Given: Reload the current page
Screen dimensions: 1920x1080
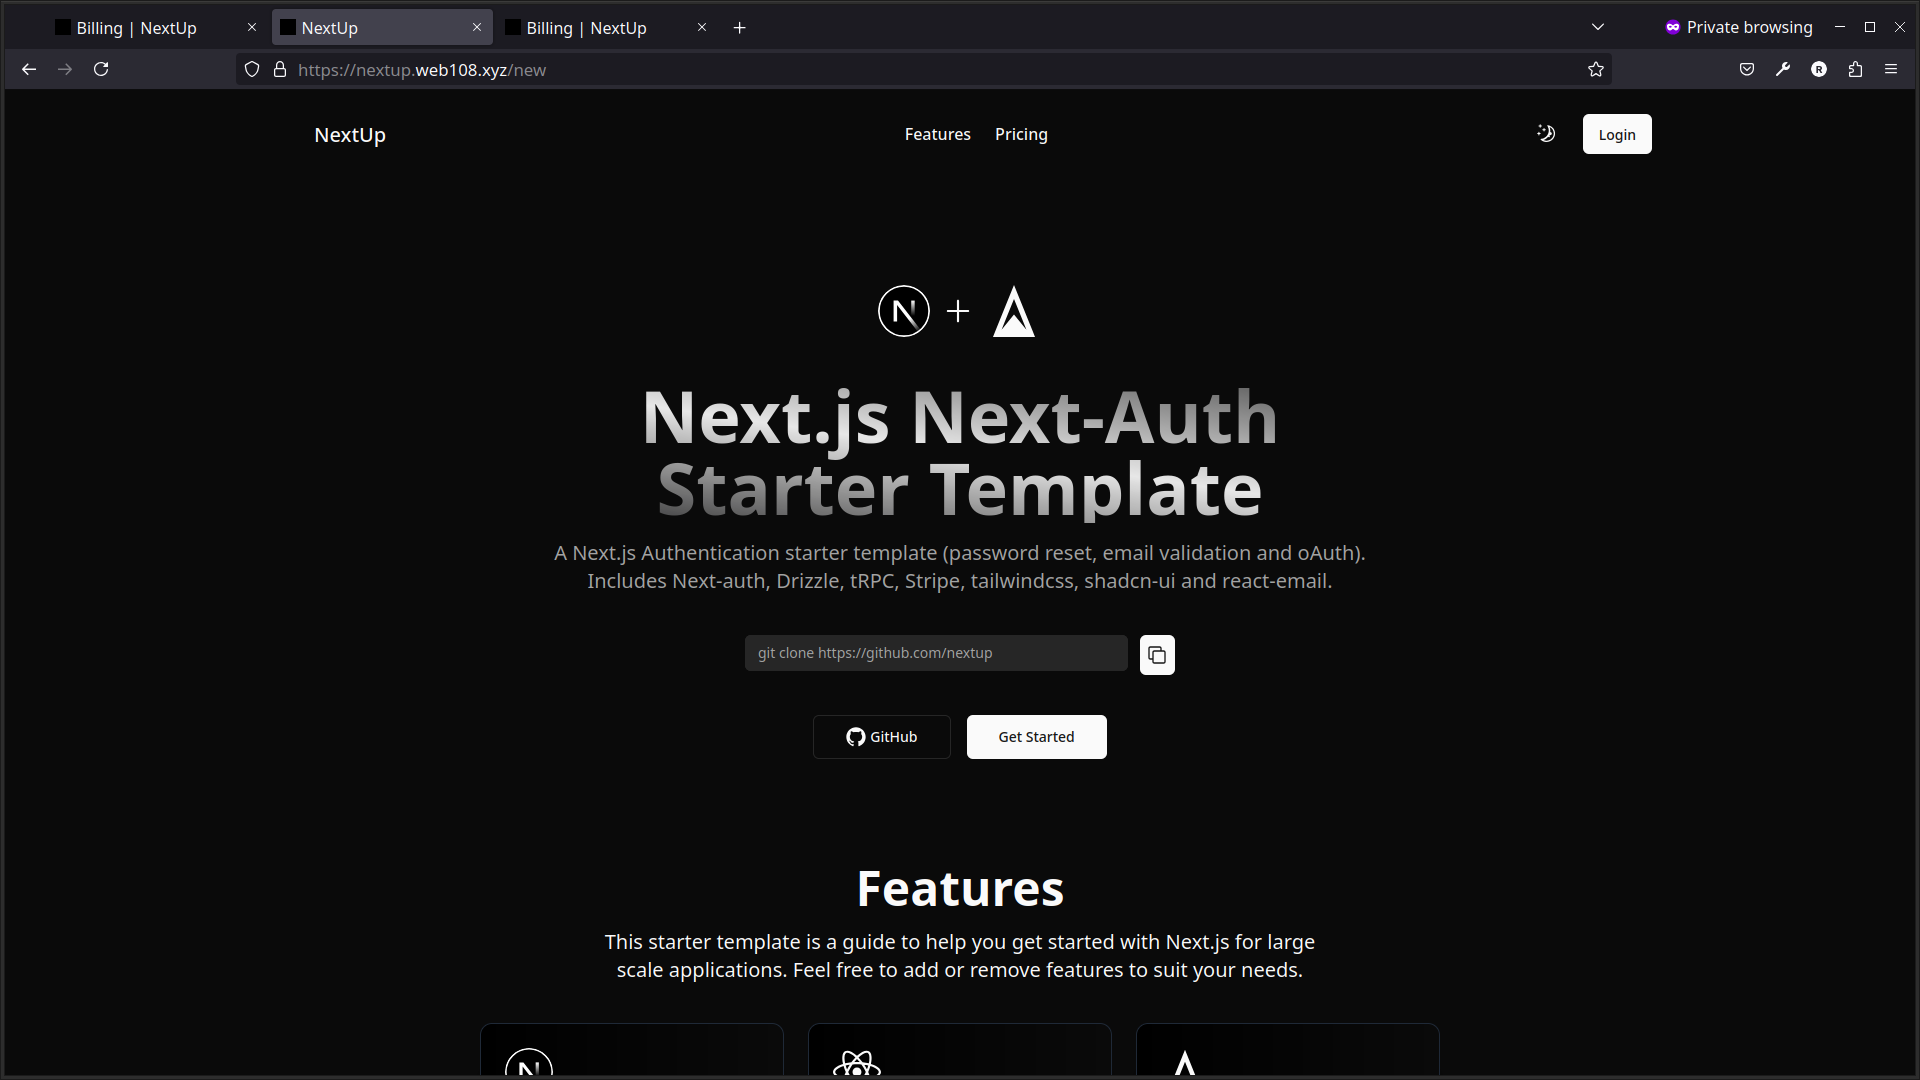Looking at the screenshot, I should [x=101, y=69].
